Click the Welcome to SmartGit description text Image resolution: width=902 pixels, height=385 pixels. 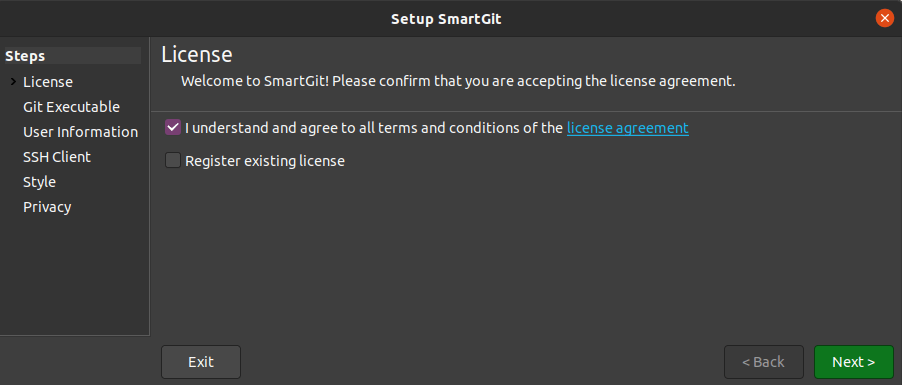point(458,81)
